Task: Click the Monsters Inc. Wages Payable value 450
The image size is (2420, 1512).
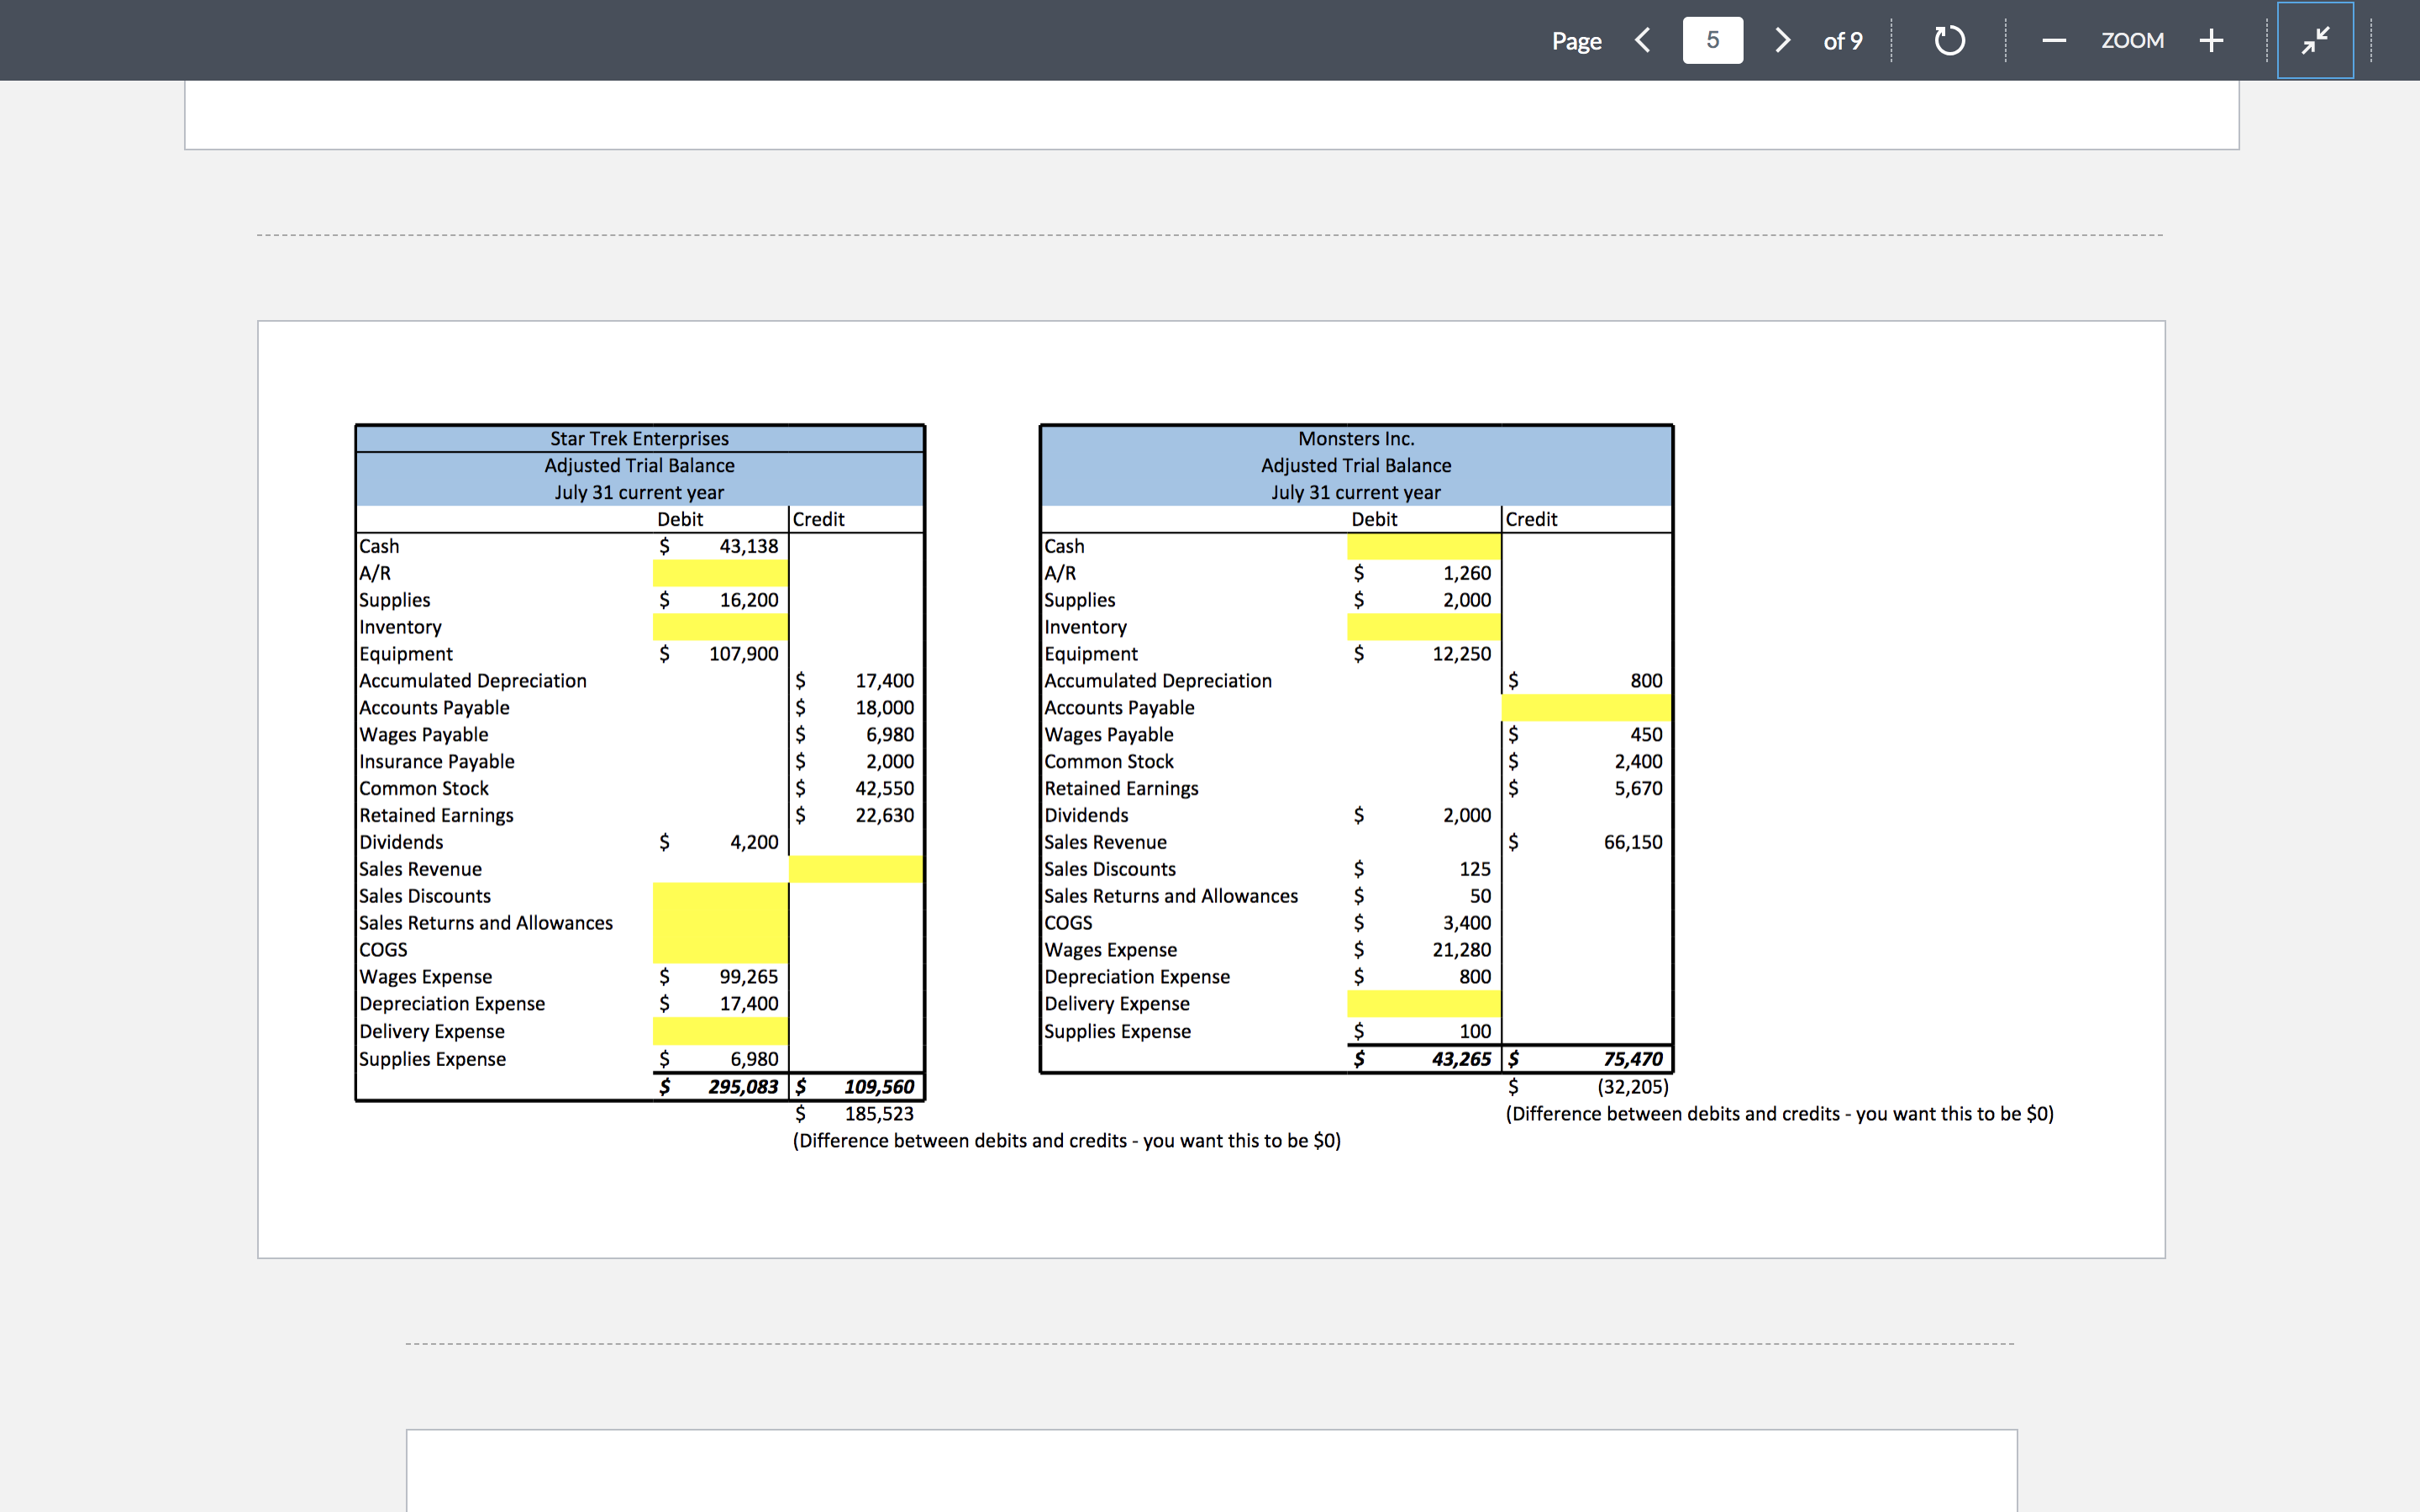Action: coord(1646,735)
